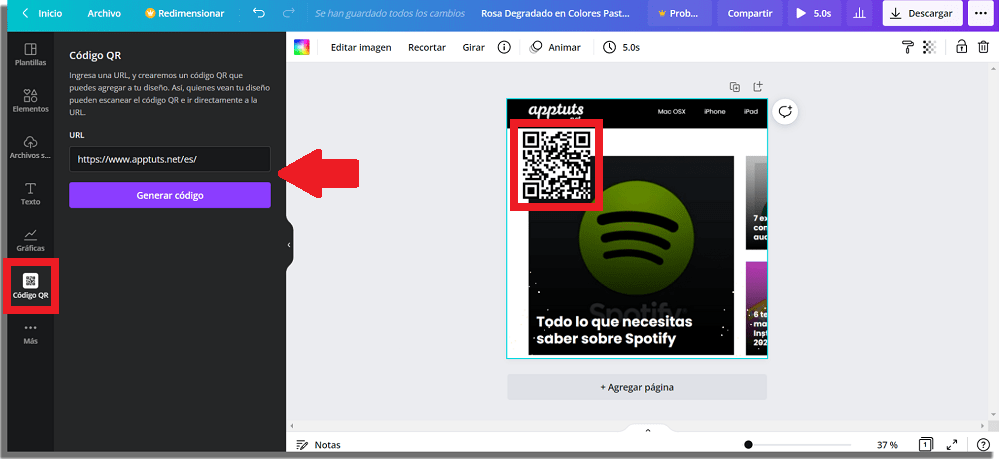Click the URL input field

170,159
